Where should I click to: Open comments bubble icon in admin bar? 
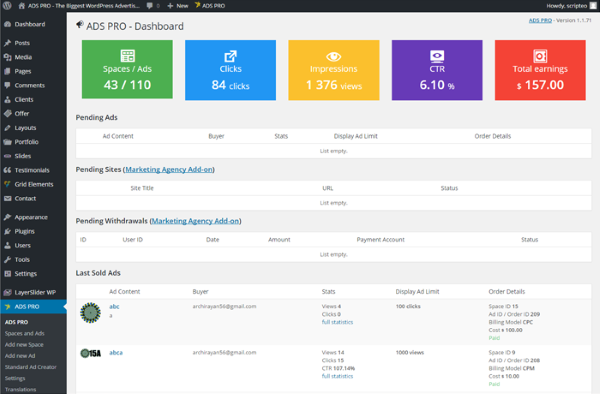point(150,6)
